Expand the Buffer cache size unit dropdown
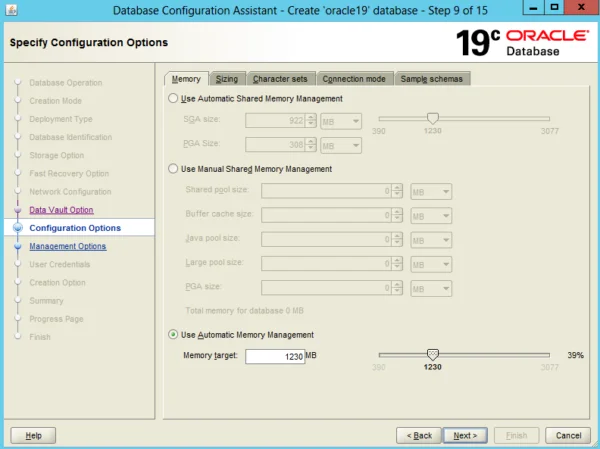This screenshot has width=600, height=449. coord(431,216)
